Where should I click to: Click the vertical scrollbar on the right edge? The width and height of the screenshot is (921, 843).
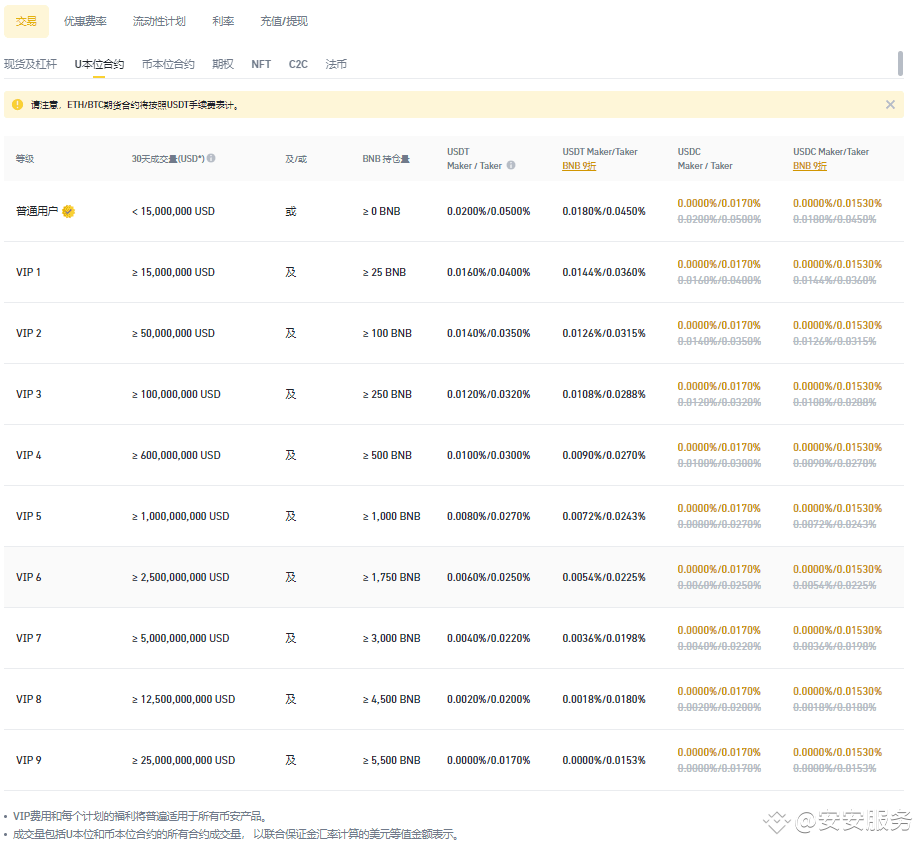pyautogui.click(x=900, y=62)
